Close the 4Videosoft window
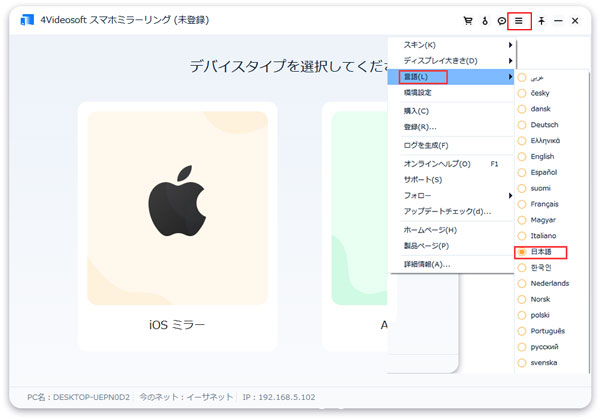 [x=575, y=21]
